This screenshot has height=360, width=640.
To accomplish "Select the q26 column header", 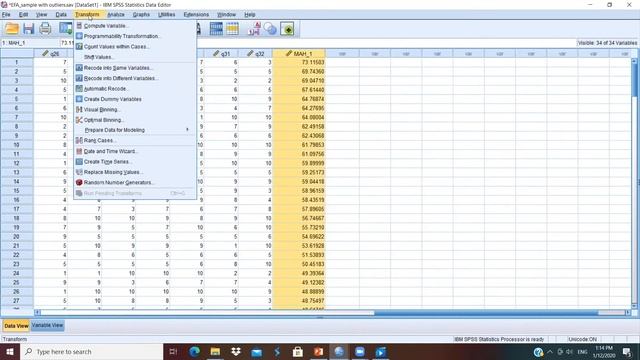I will (x=51, y=53).
